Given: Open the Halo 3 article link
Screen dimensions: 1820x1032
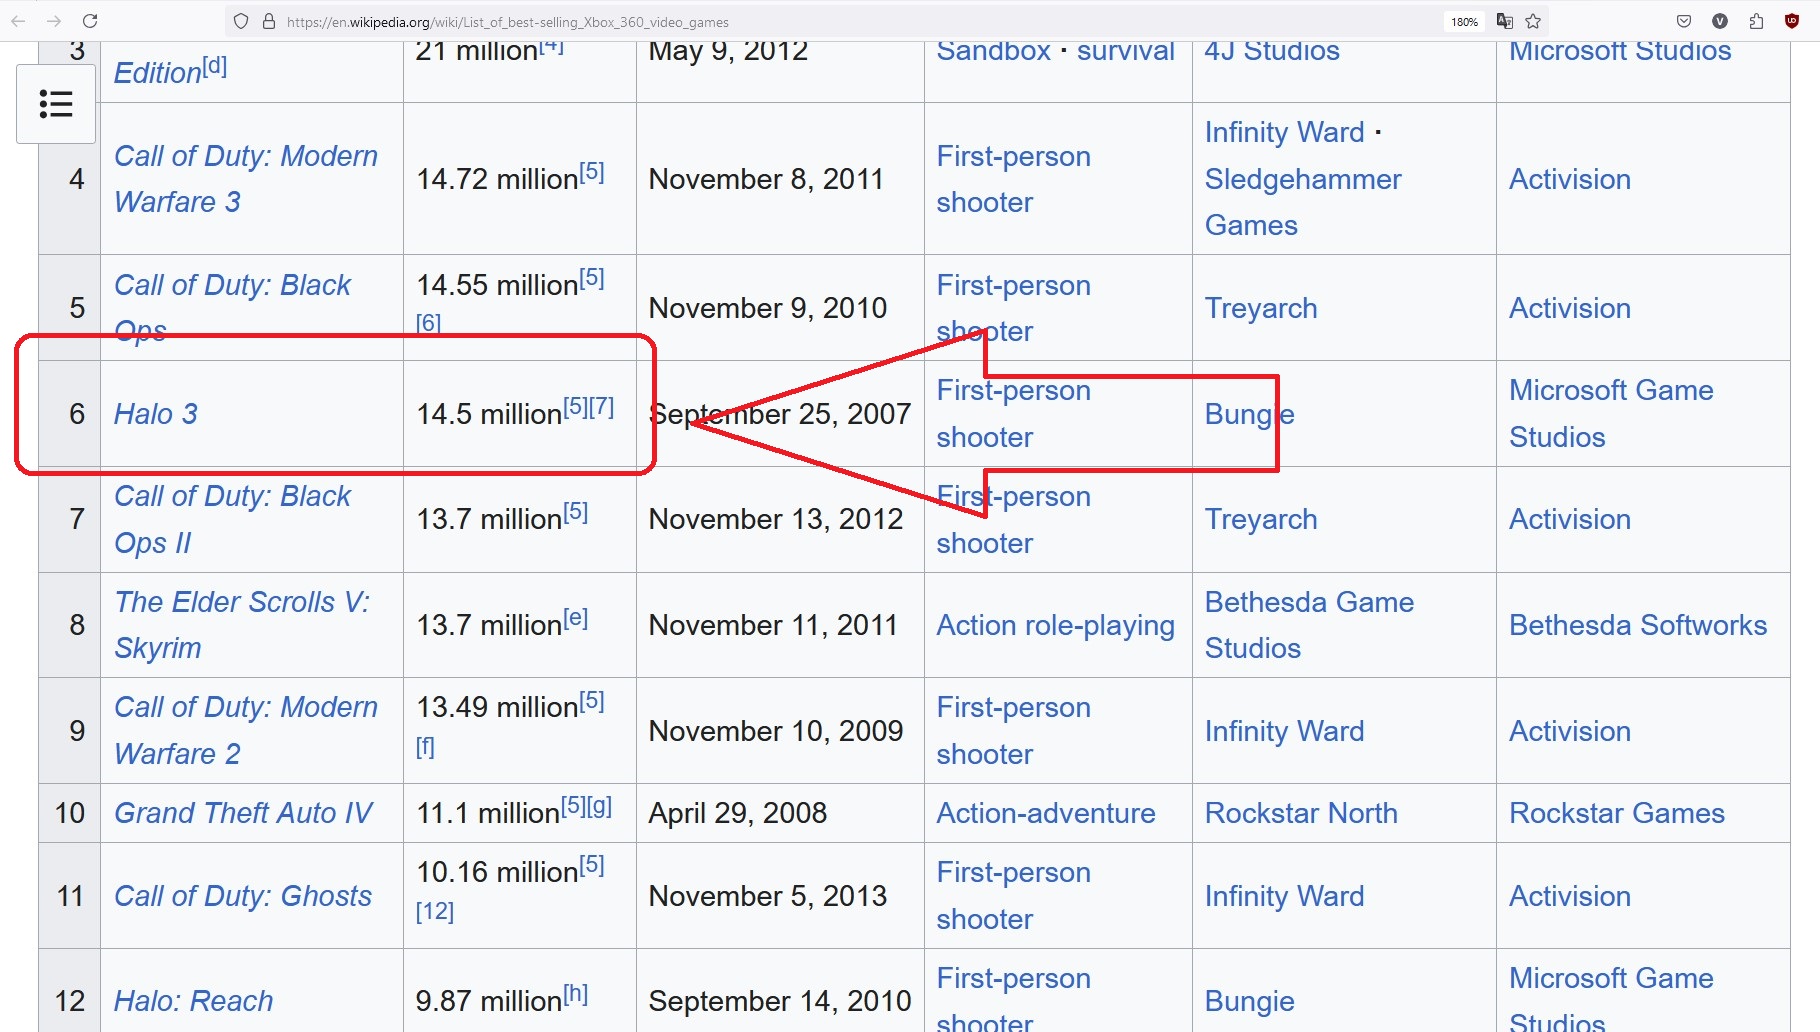Looking at the screenshot, I should click(x=156, y=414).
